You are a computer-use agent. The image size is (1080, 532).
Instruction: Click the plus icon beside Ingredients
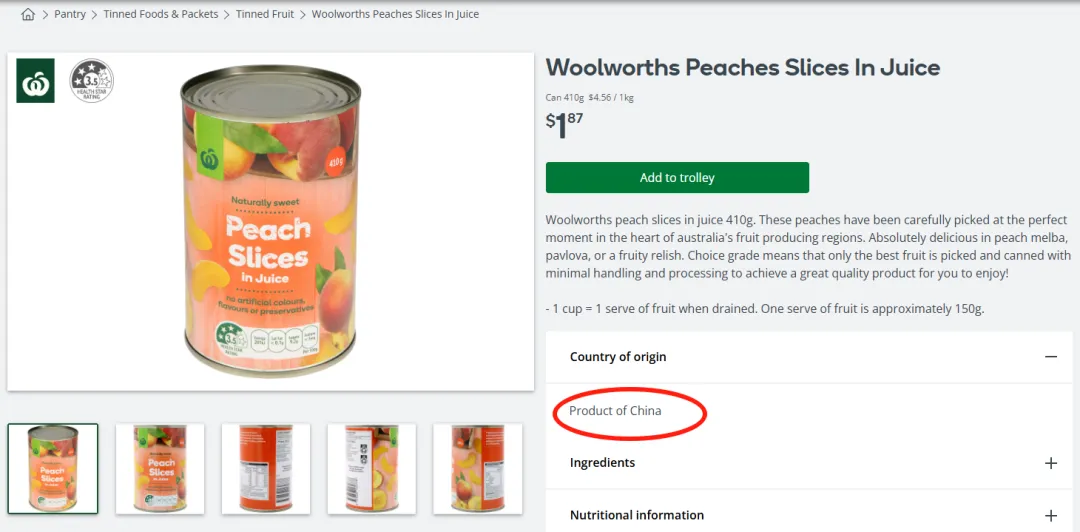pyautogui.click(x=1050, y=463)
